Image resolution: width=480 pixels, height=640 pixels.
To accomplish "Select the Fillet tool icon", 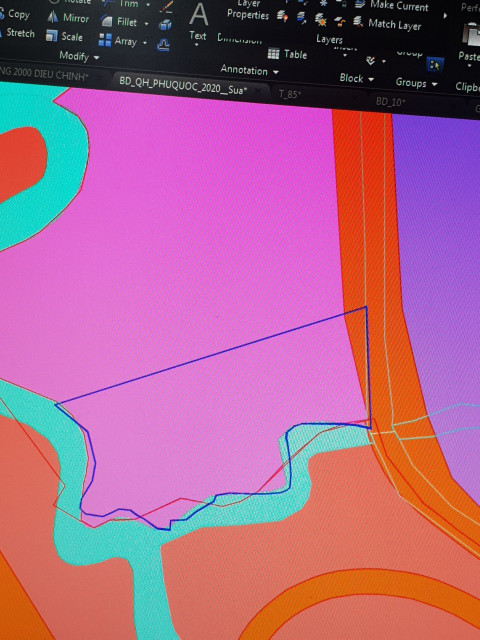I will point(107,21).
